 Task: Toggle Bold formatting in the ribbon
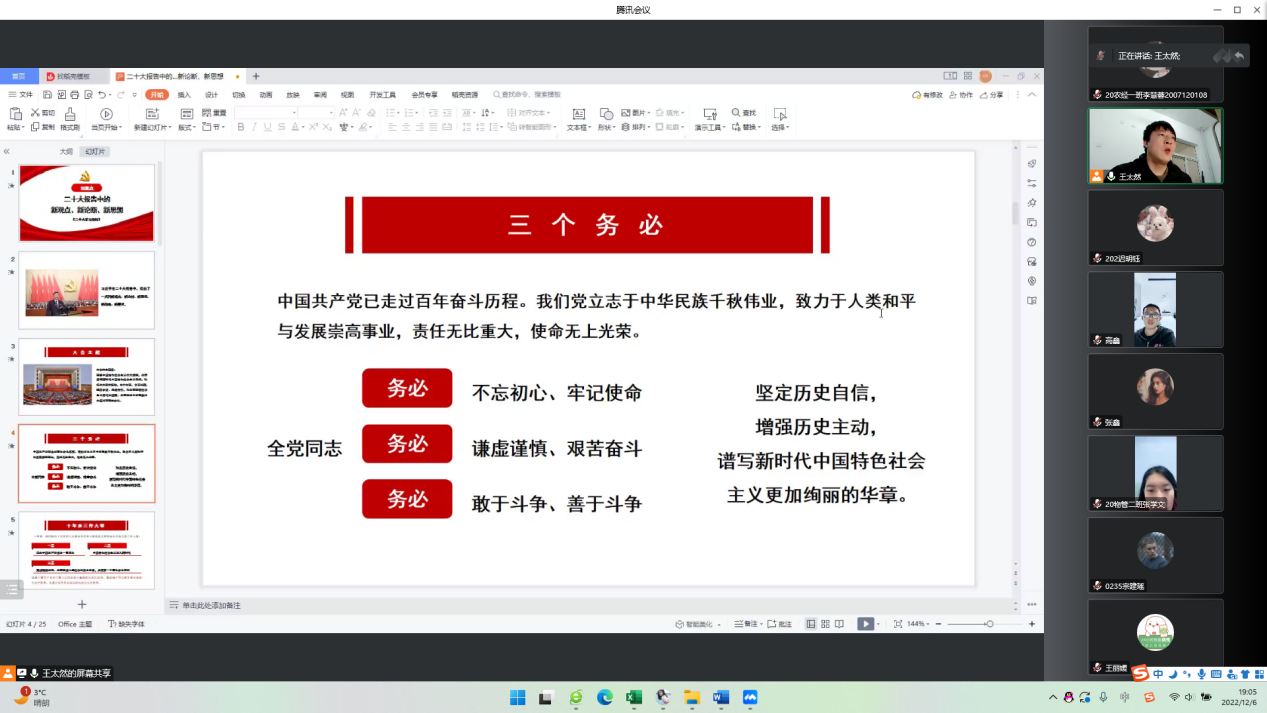pyautogui.click(x=241, y=127)
